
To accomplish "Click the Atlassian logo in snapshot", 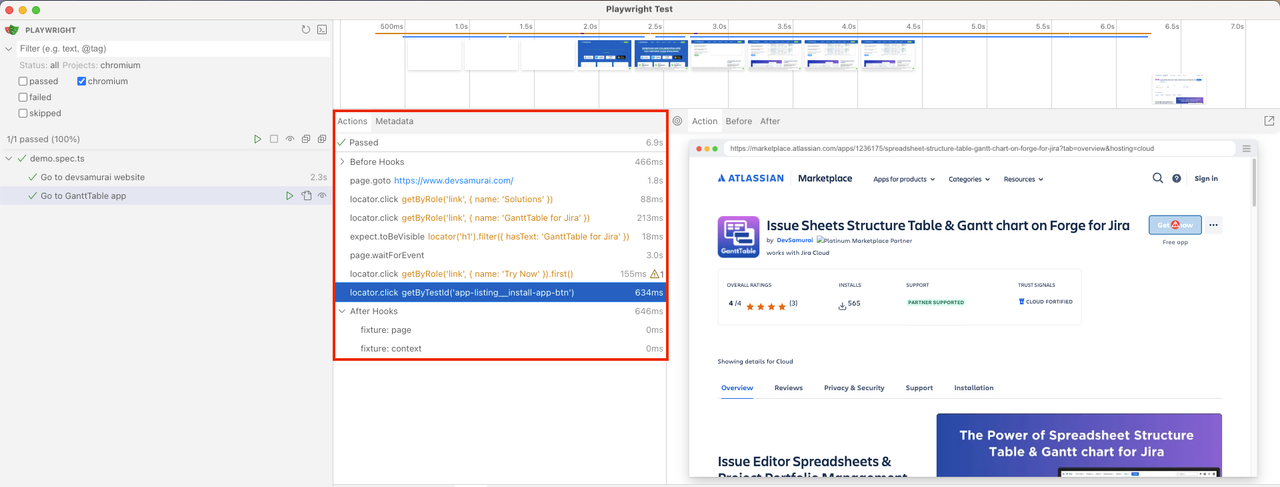I will coord(753,178).
